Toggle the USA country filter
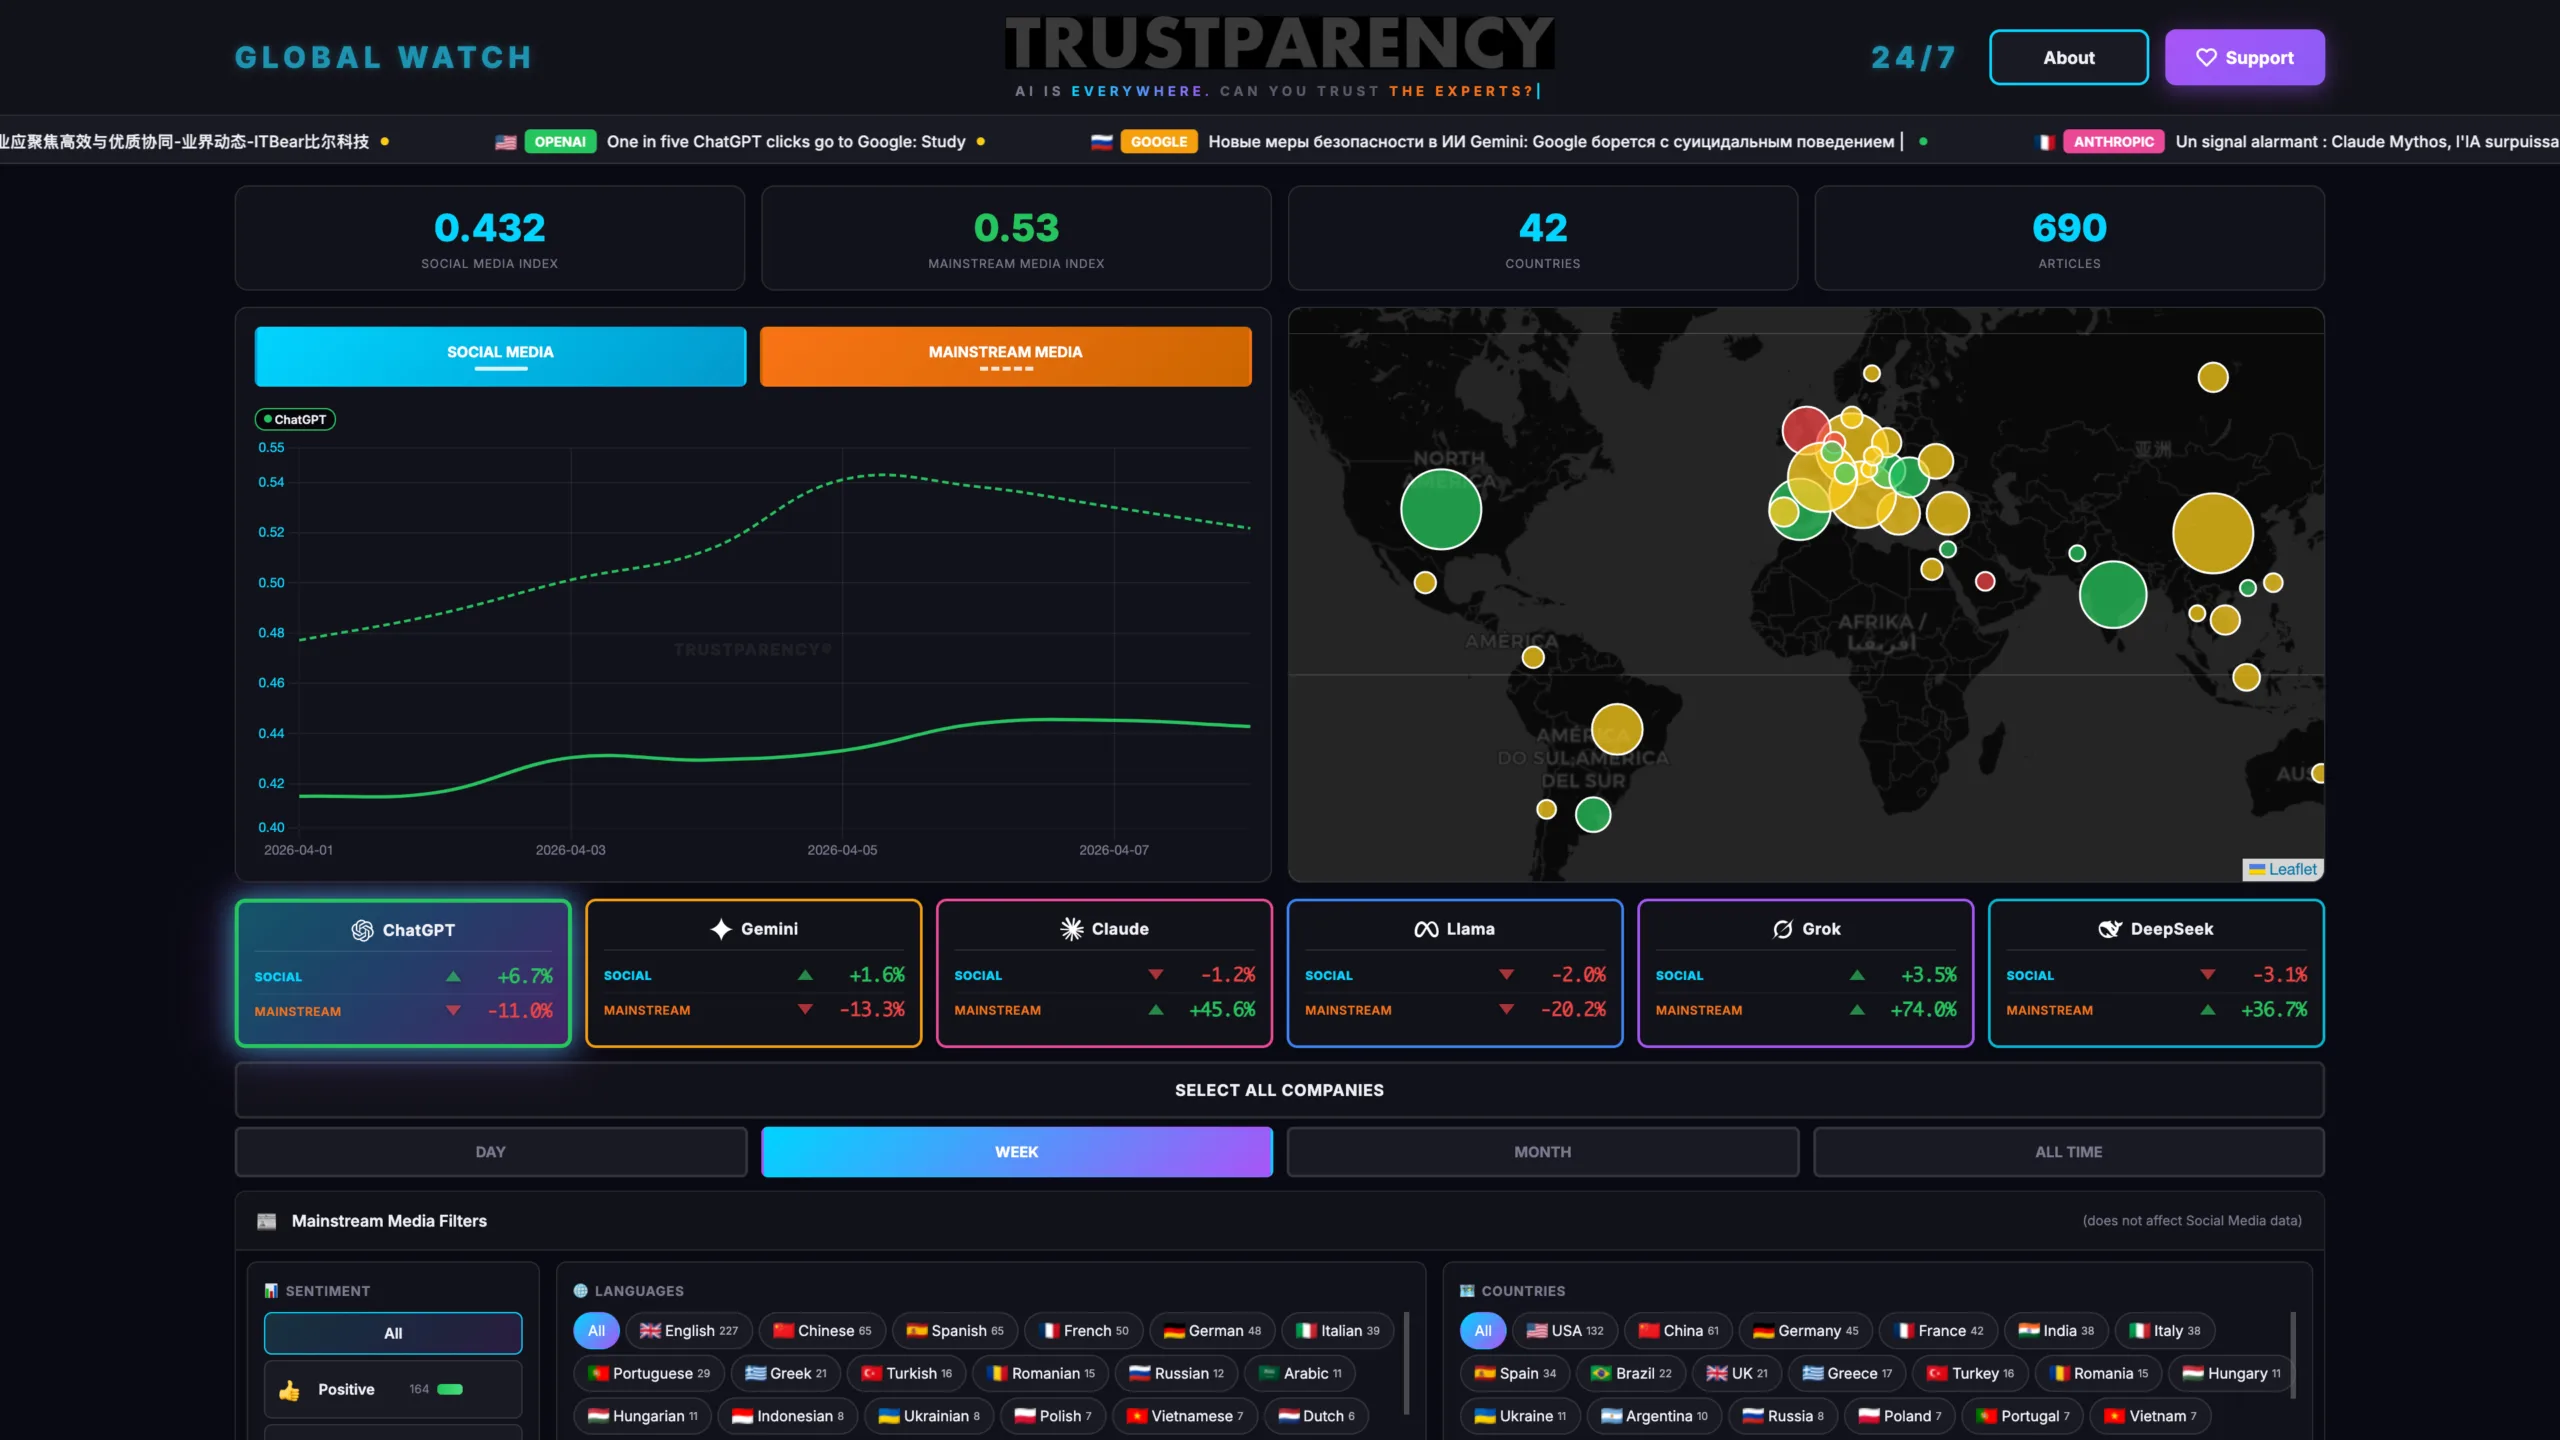Screen dimensions: 2560x1440 (1566, 1330)
